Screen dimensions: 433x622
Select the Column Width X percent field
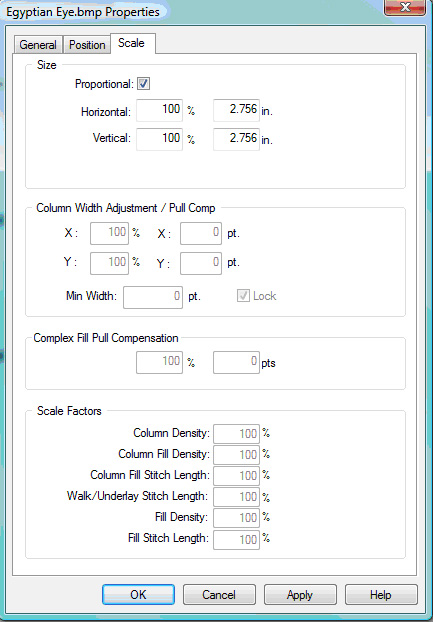pyautogui.click(x=109, y=233)
